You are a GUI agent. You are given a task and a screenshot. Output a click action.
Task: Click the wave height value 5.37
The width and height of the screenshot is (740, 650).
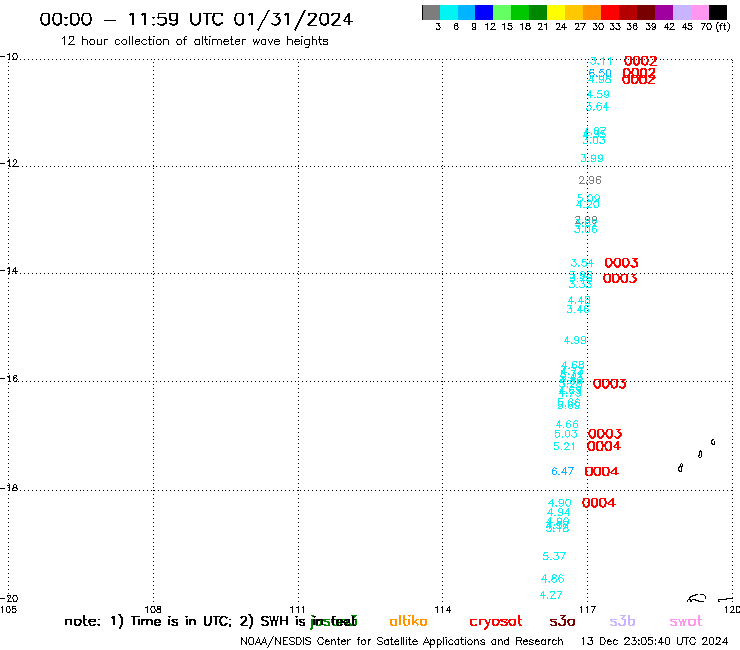click(554, 556)
